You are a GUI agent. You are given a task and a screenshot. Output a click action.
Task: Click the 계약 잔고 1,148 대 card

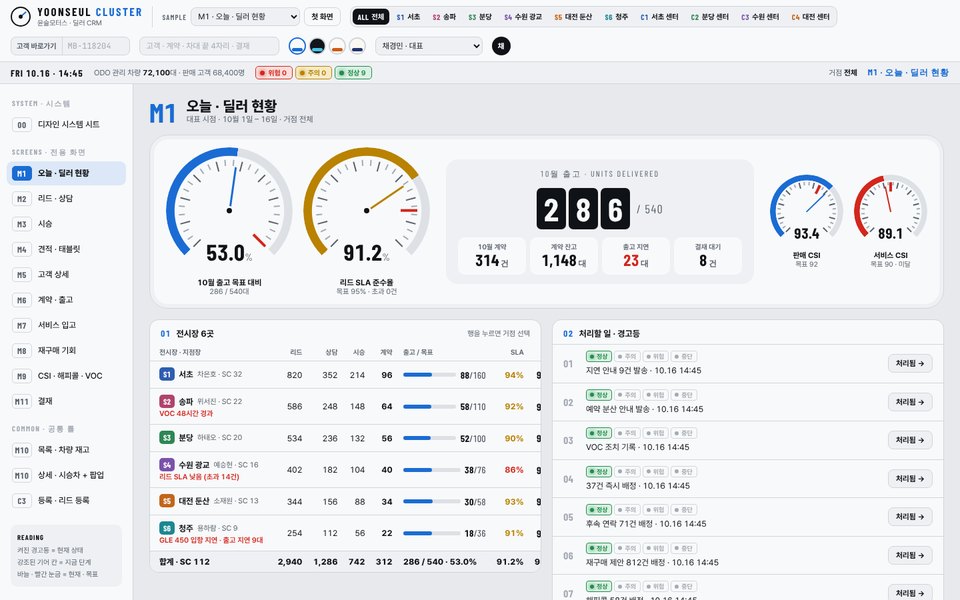pyautogui.click(x=564, y=256)
